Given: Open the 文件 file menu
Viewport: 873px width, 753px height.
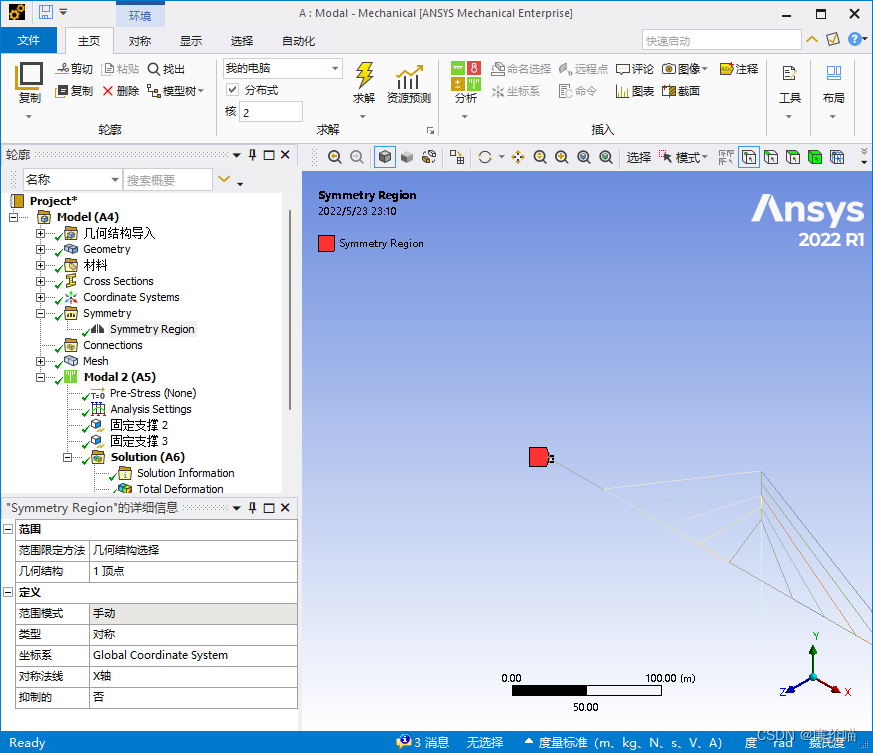Looking at the screenshot, I should (x=28, y=40).
